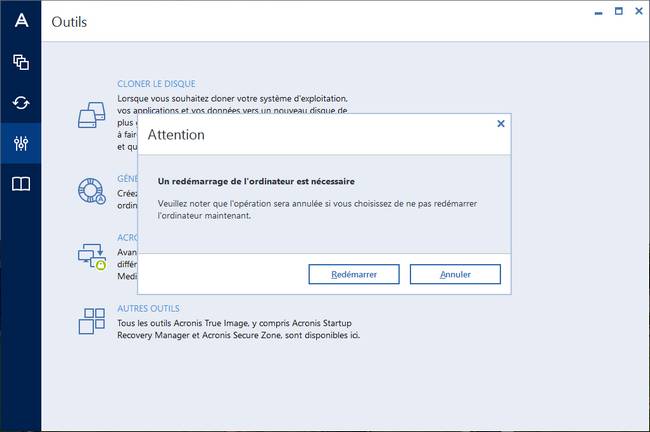Image resolution: width=650 pixels, height=432 pixels.
Task: Maximize the Acronis window
Action: point(618,11)
